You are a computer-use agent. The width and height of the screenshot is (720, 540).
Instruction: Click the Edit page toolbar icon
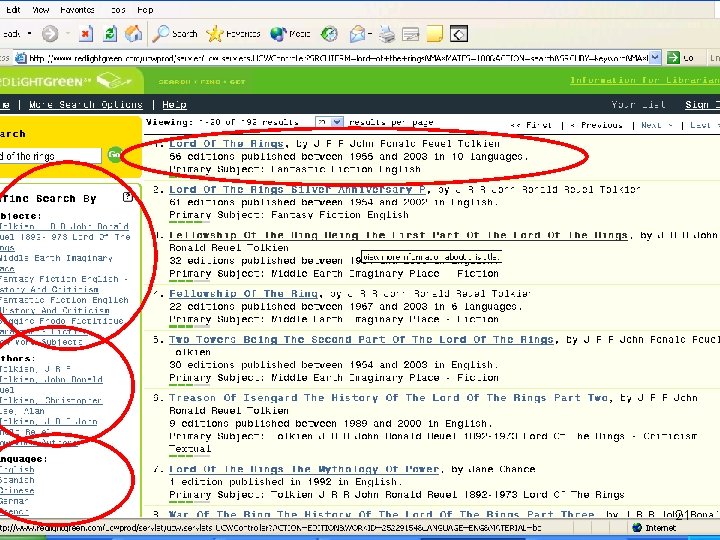click(411, 34)
